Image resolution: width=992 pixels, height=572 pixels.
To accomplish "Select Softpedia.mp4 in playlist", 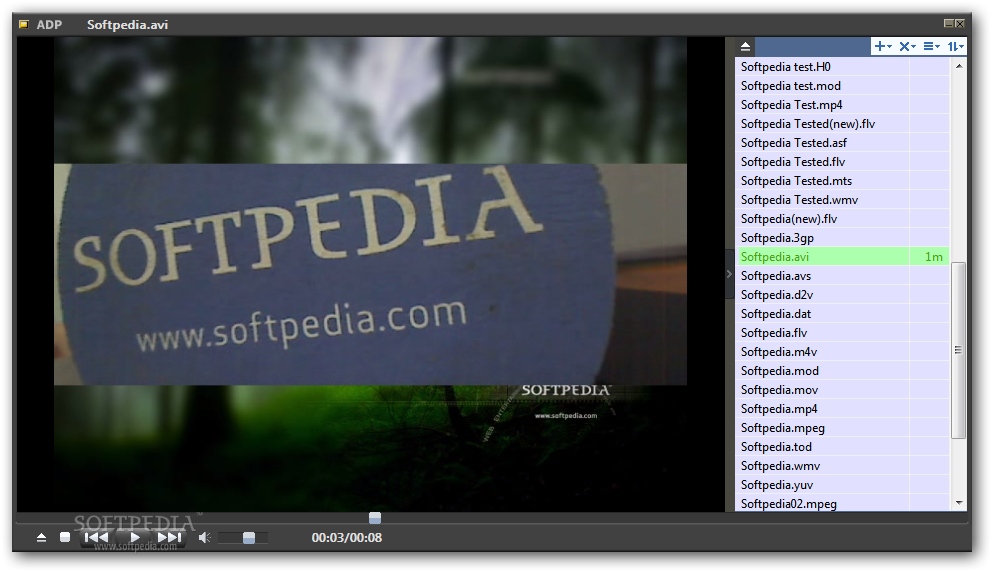I will click(x=841, y=408).
